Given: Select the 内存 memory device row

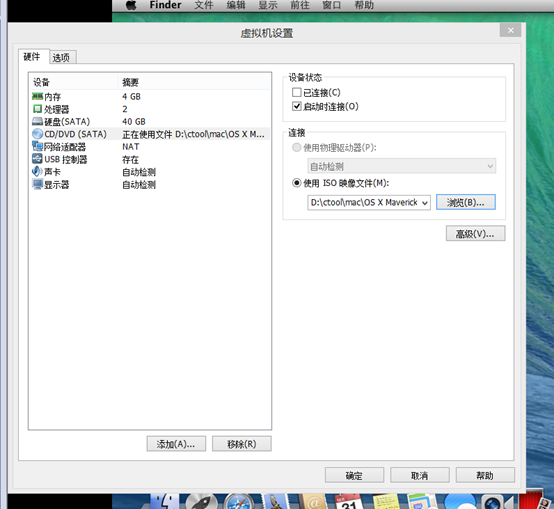Looking at the screenshot, I should pos(150,96).
